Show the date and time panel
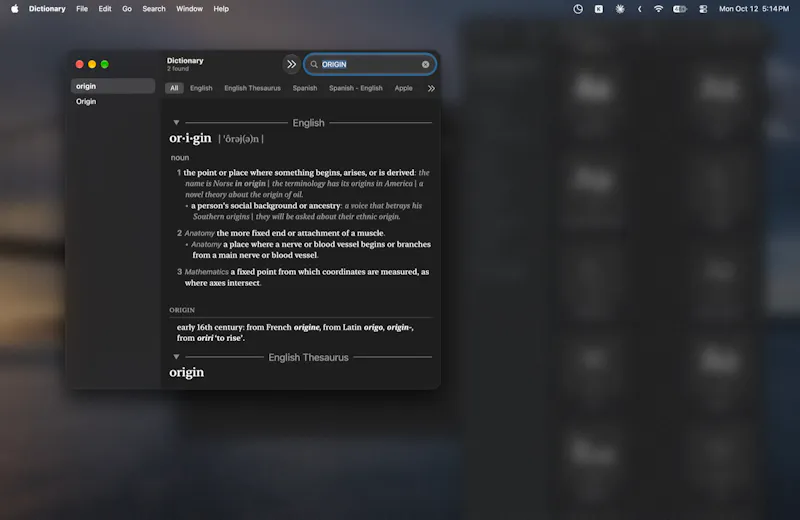Image resolution: width=800 pixels, height=520 pixels. 754,9
